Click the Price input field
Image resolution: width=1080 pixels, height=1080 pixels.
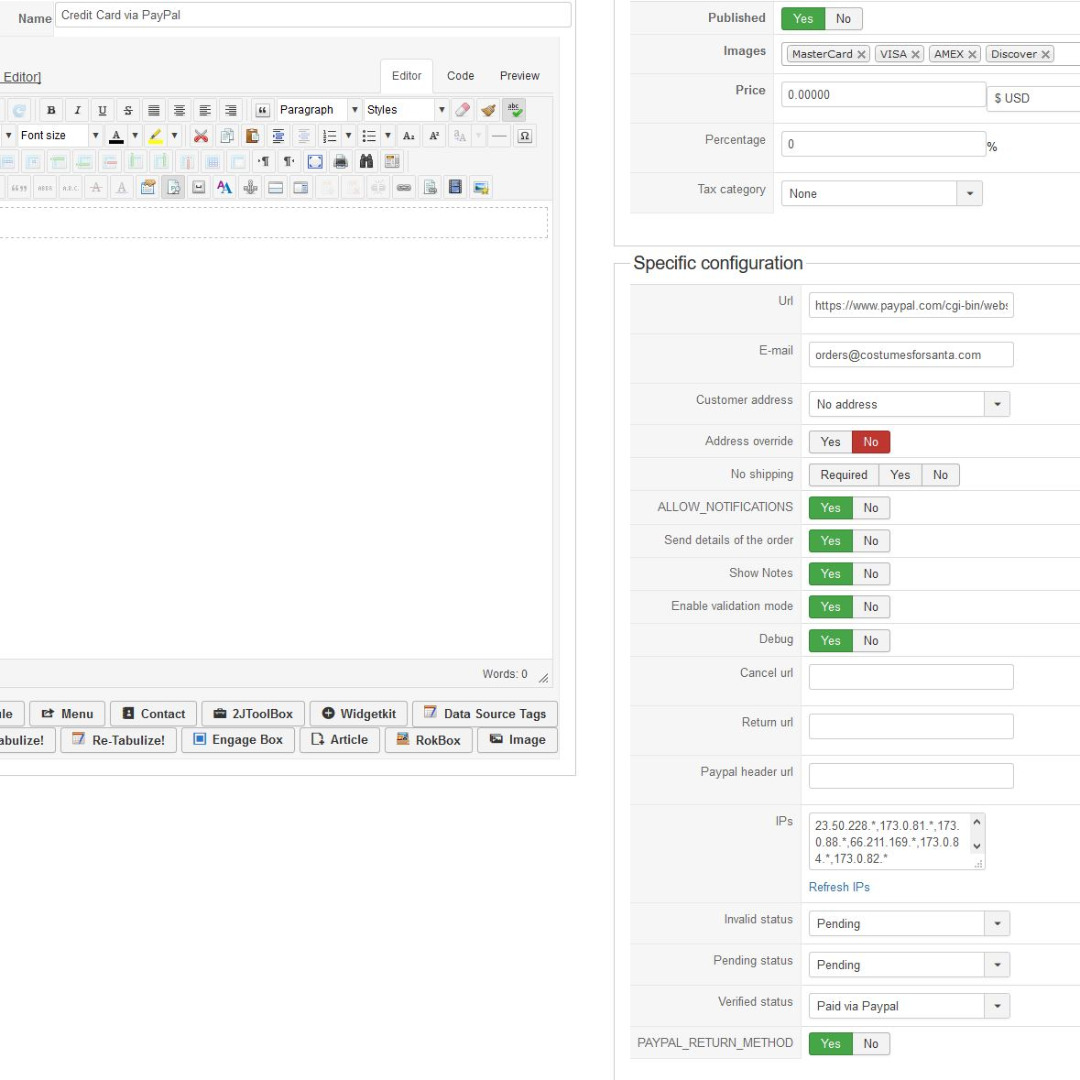[x=883, y=94]
